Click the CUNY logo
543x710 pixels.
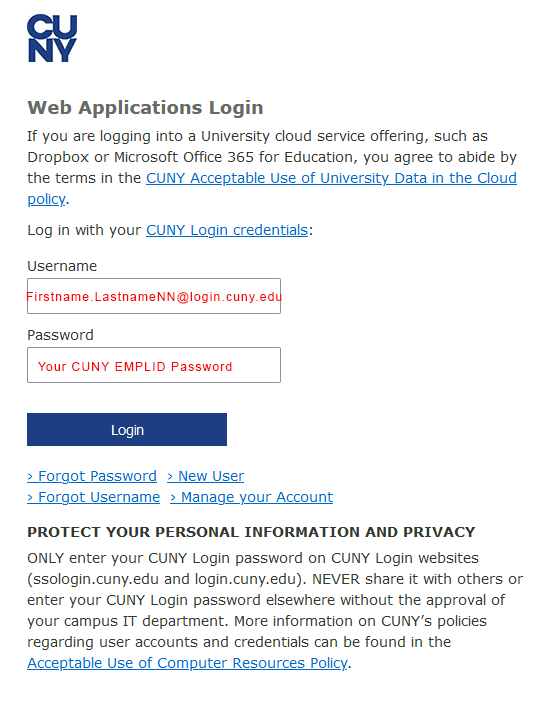click(52, 38)
